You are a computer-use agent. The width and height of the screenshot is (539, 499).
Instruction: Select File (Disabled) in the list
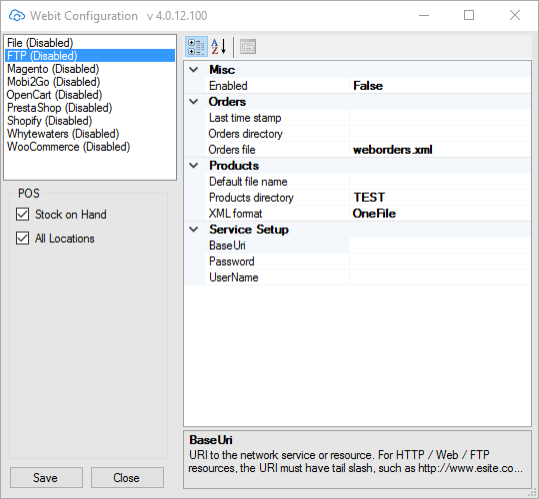pyautogui.click(x=90, y=43)
